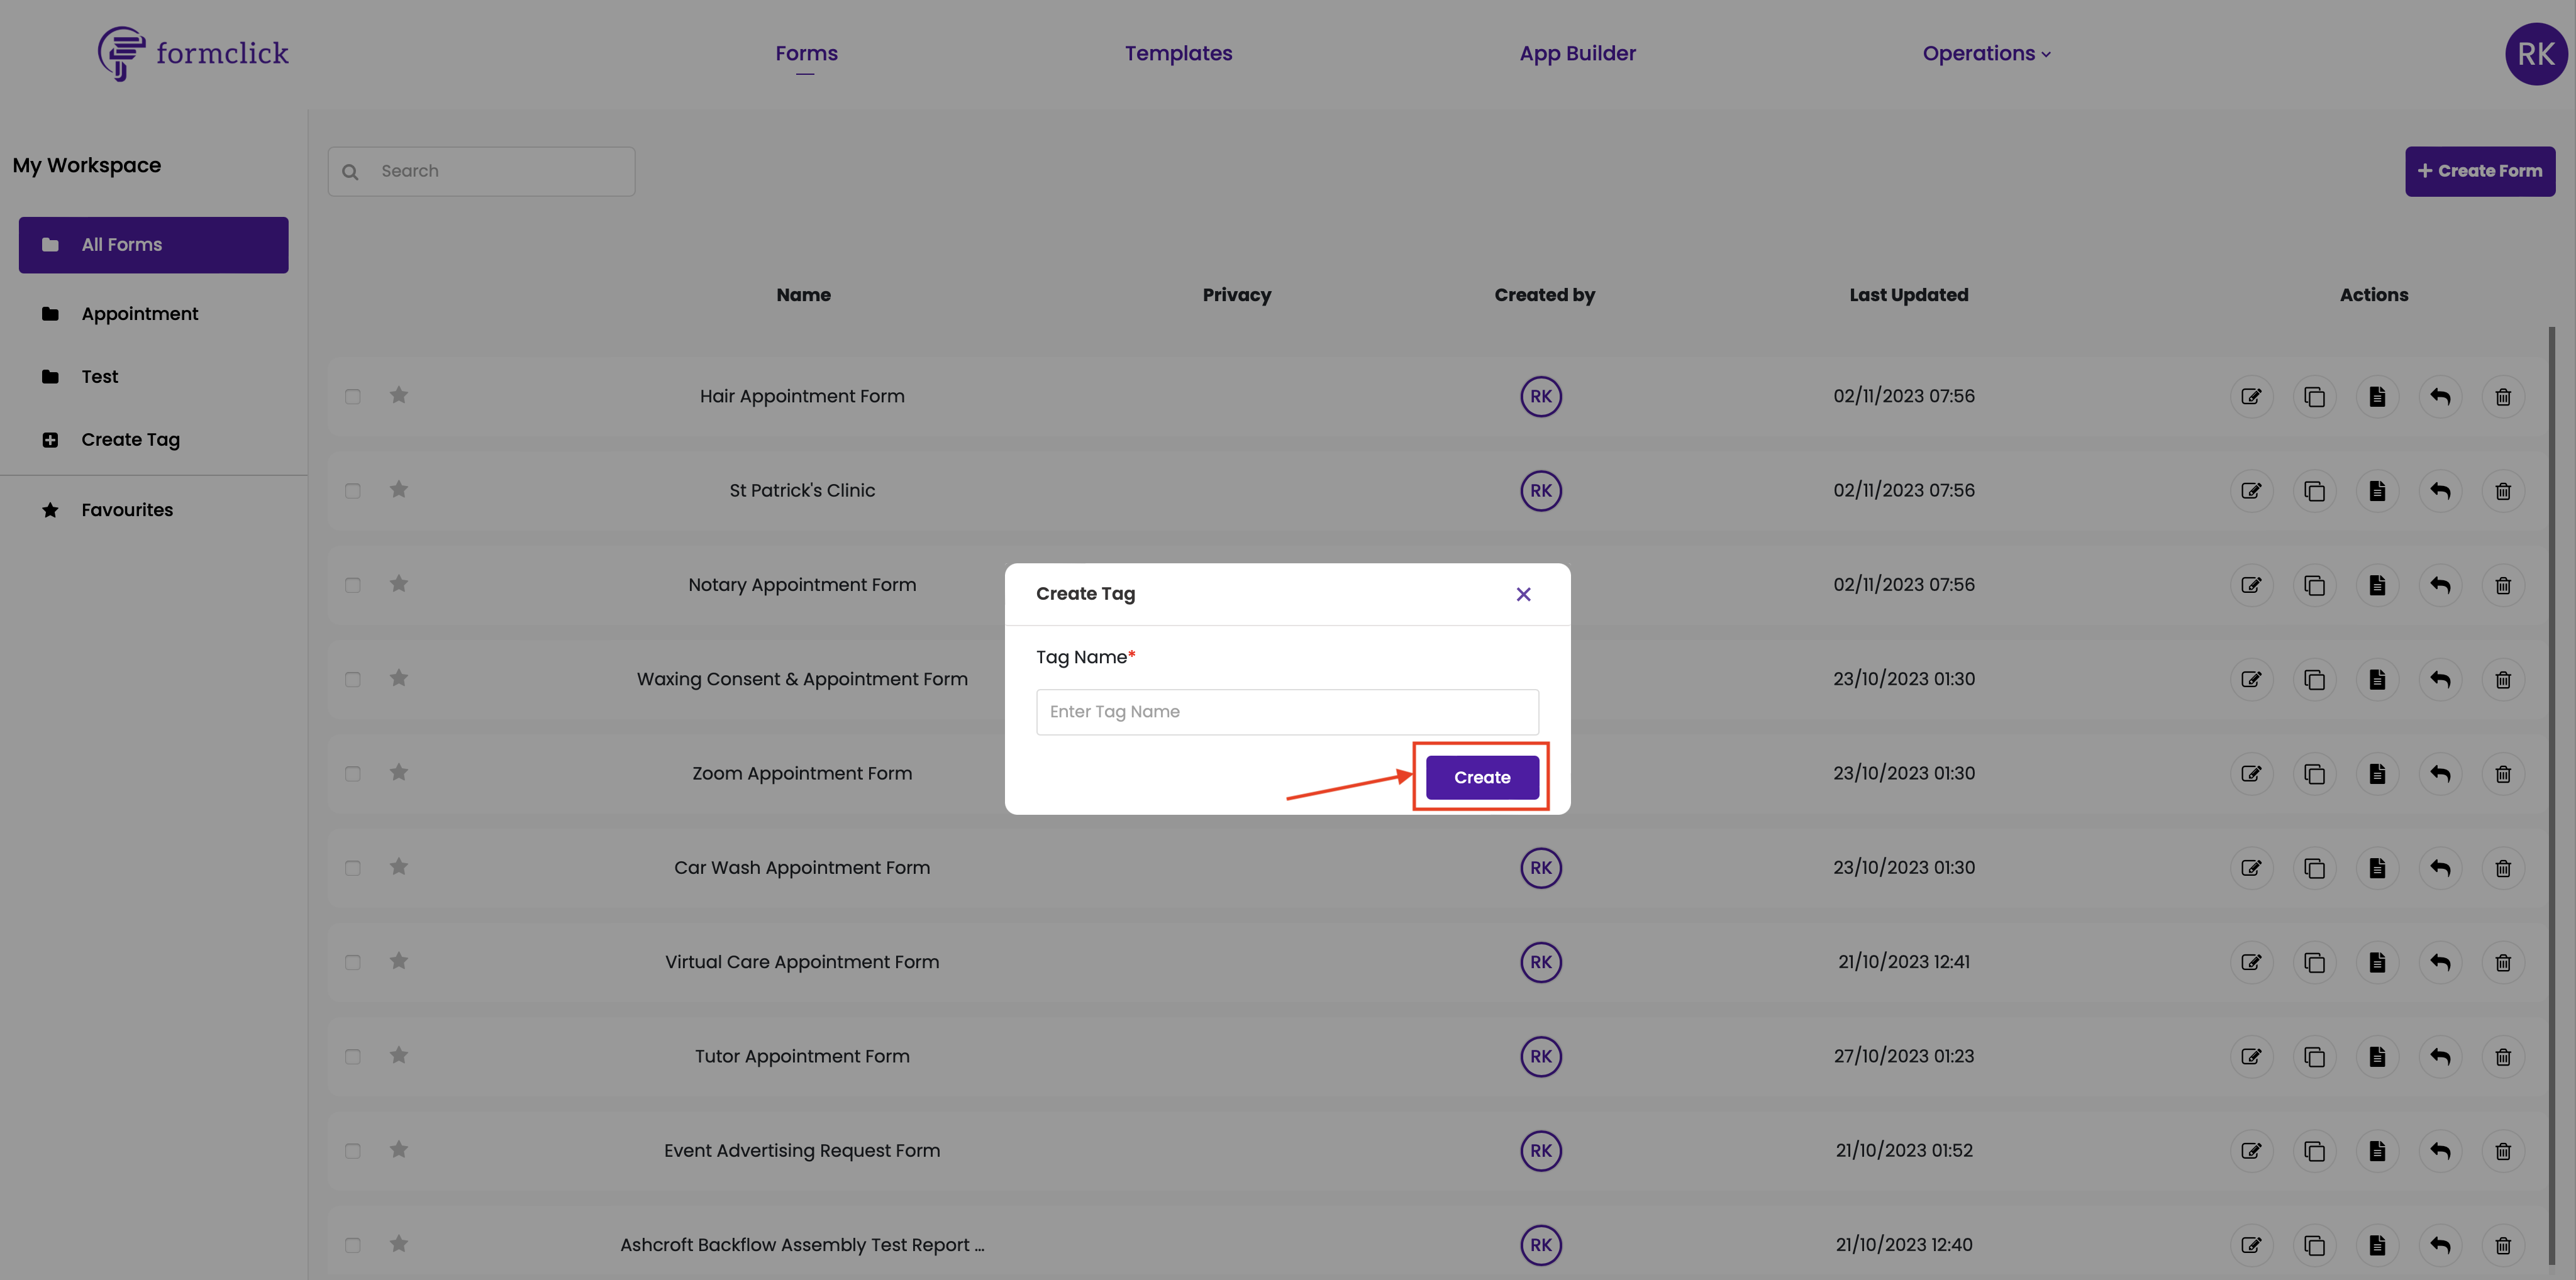
Task: Open RK user avatar menu
Action: click(x=2536, y=54)
